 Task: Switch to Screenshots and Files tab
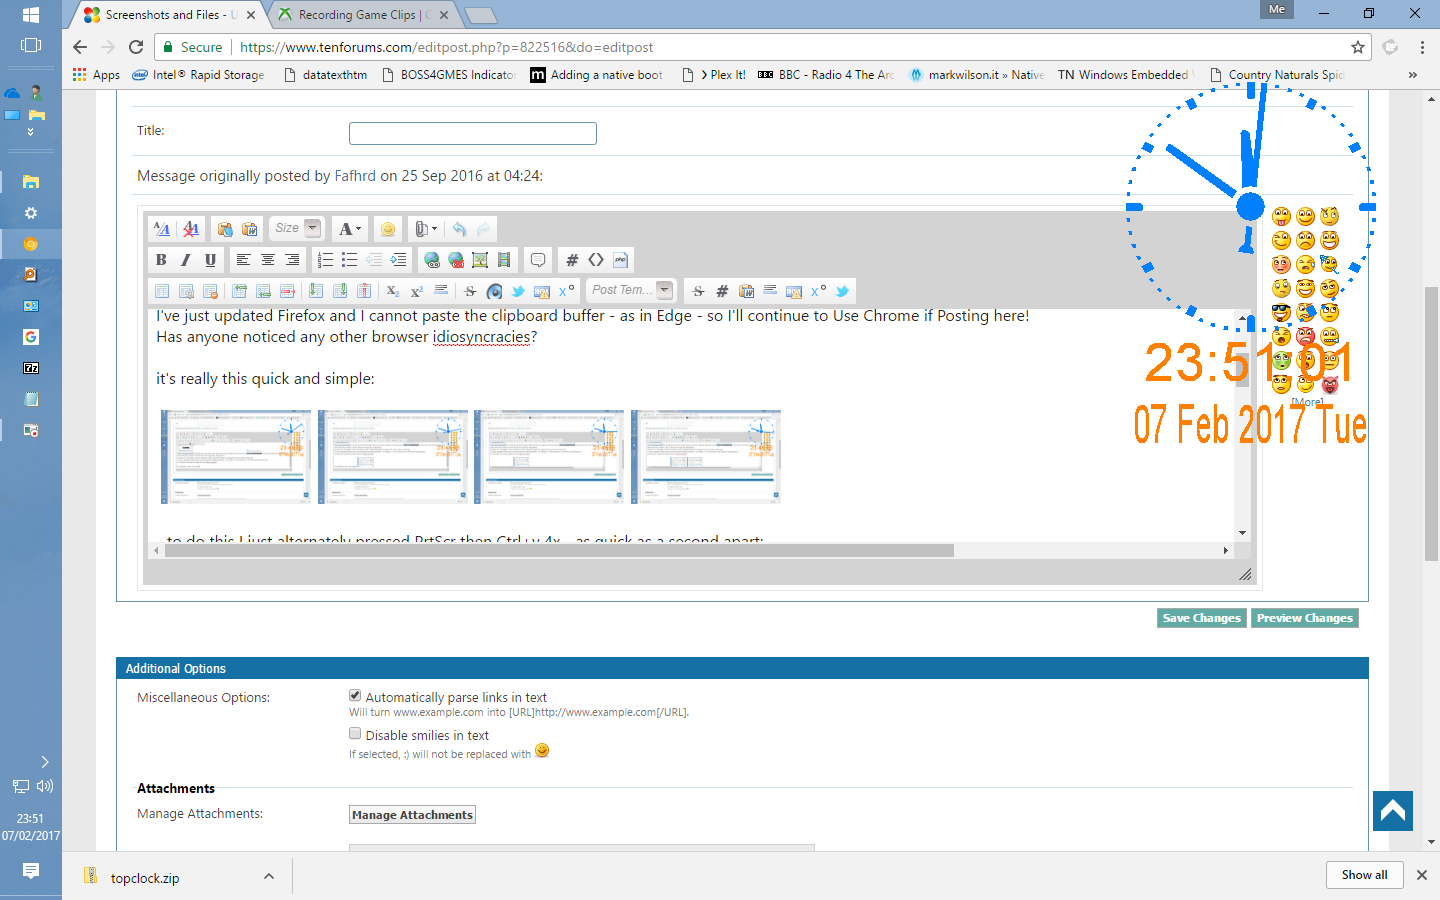(170, 15)
